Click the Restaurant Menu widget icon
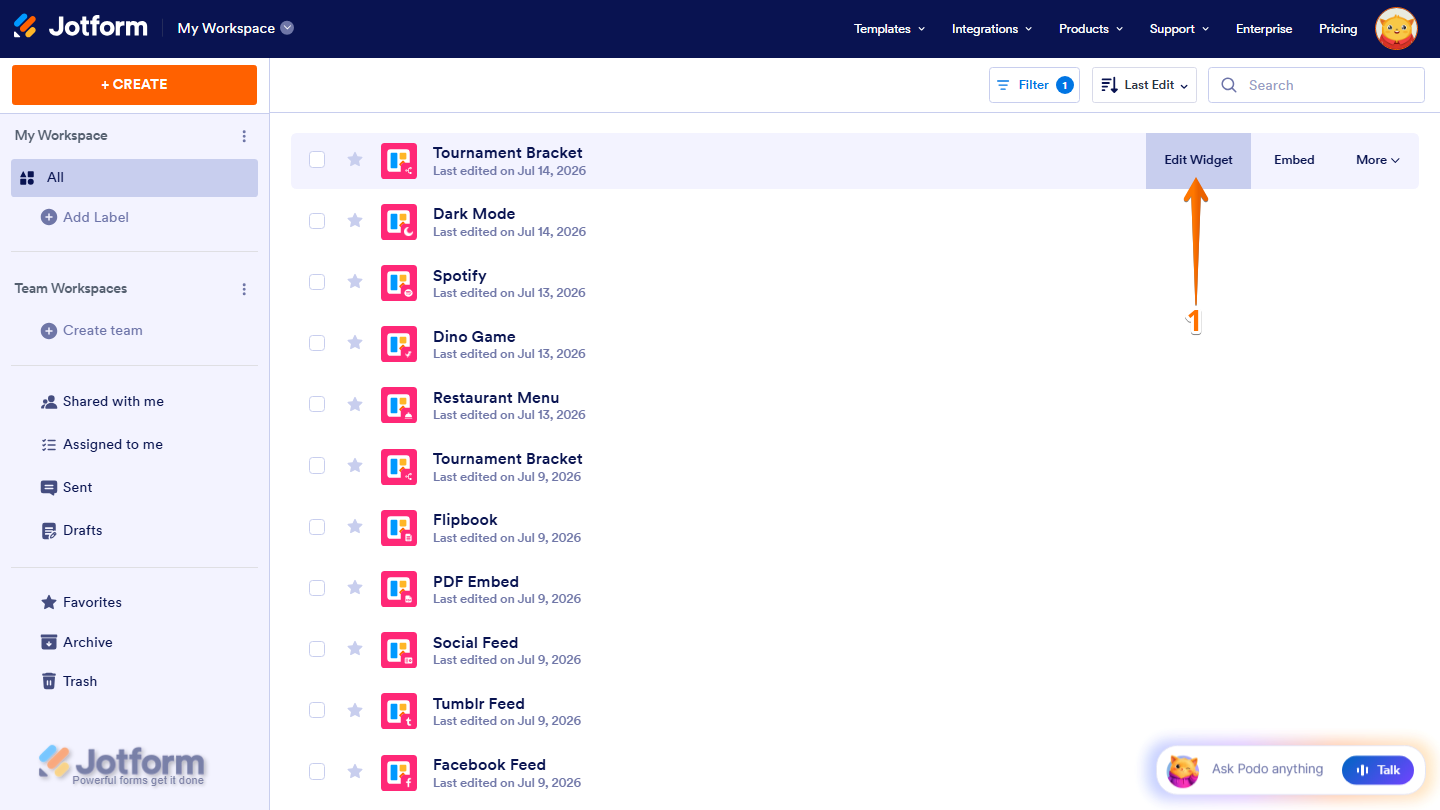The width and height of the screenshot is (1440, 810). (399, 405)
